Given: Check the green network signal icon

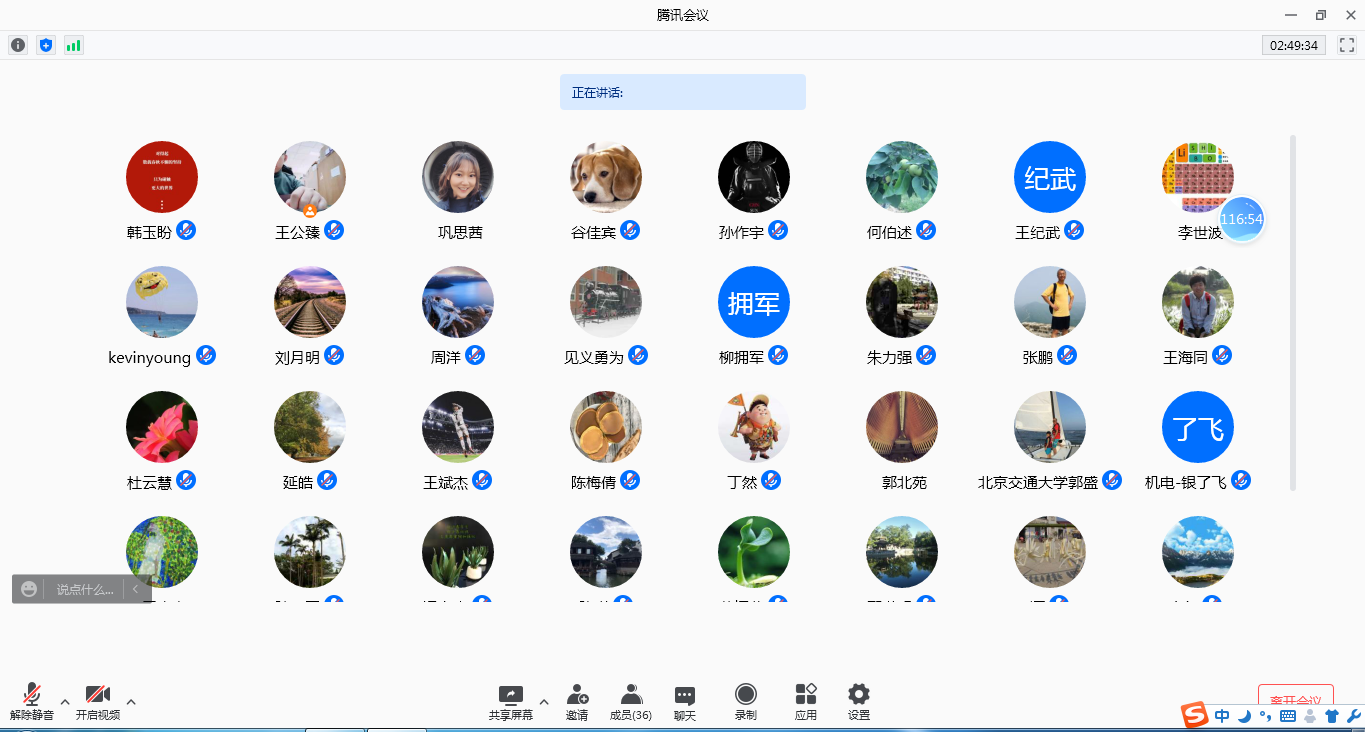Looking at the screenshot, I should click(x=74, y=45).
